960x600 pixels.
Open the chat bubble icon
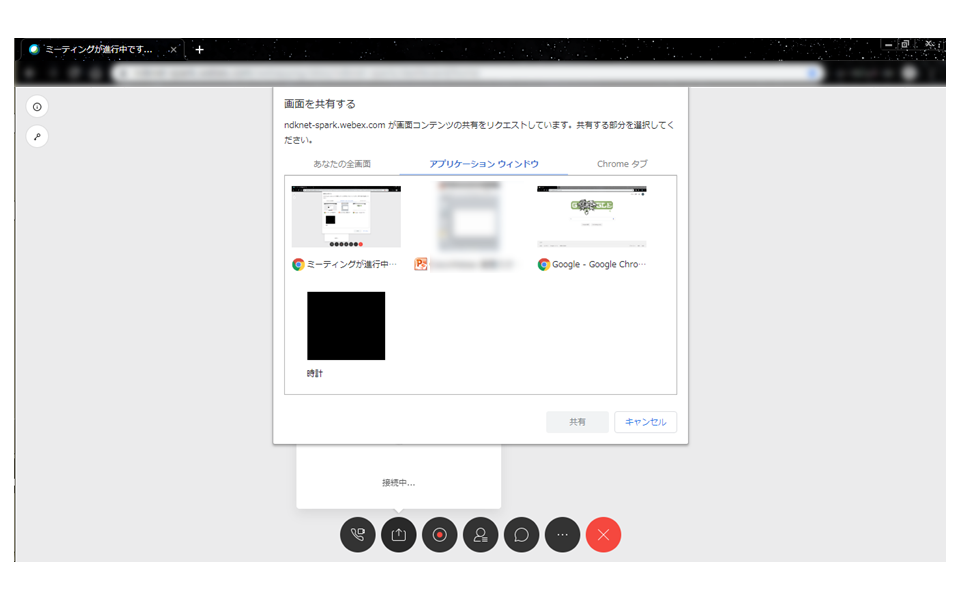tap(522, 534)
